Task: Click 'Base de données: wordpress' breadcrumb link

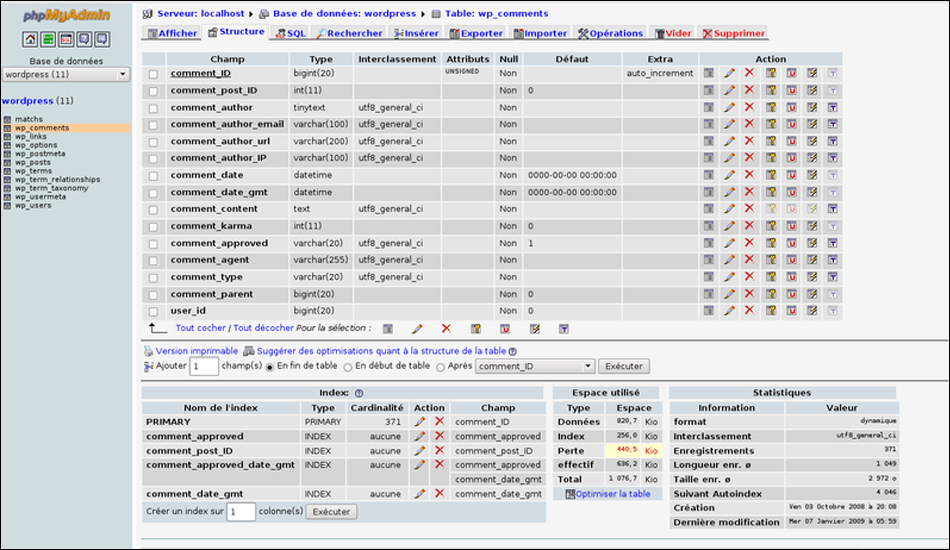Action: pyautogui.click(x=344, y=13)
